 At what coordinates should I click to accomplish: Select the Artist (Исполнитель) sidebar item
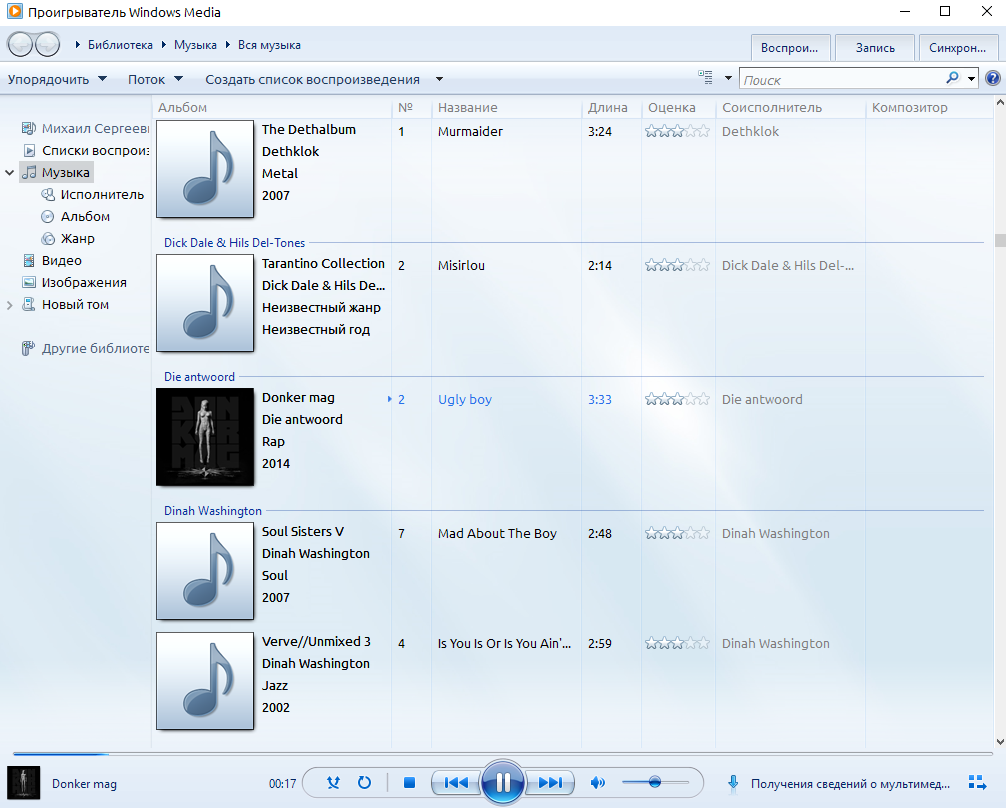[x=93, y=194]
